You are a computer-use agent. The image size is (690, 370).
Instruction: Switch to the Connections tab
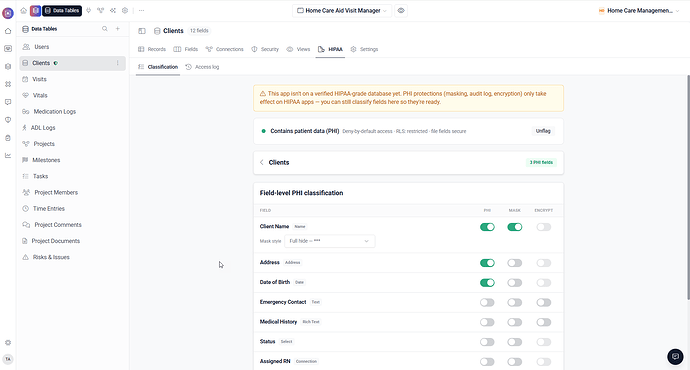coord(224,49)
